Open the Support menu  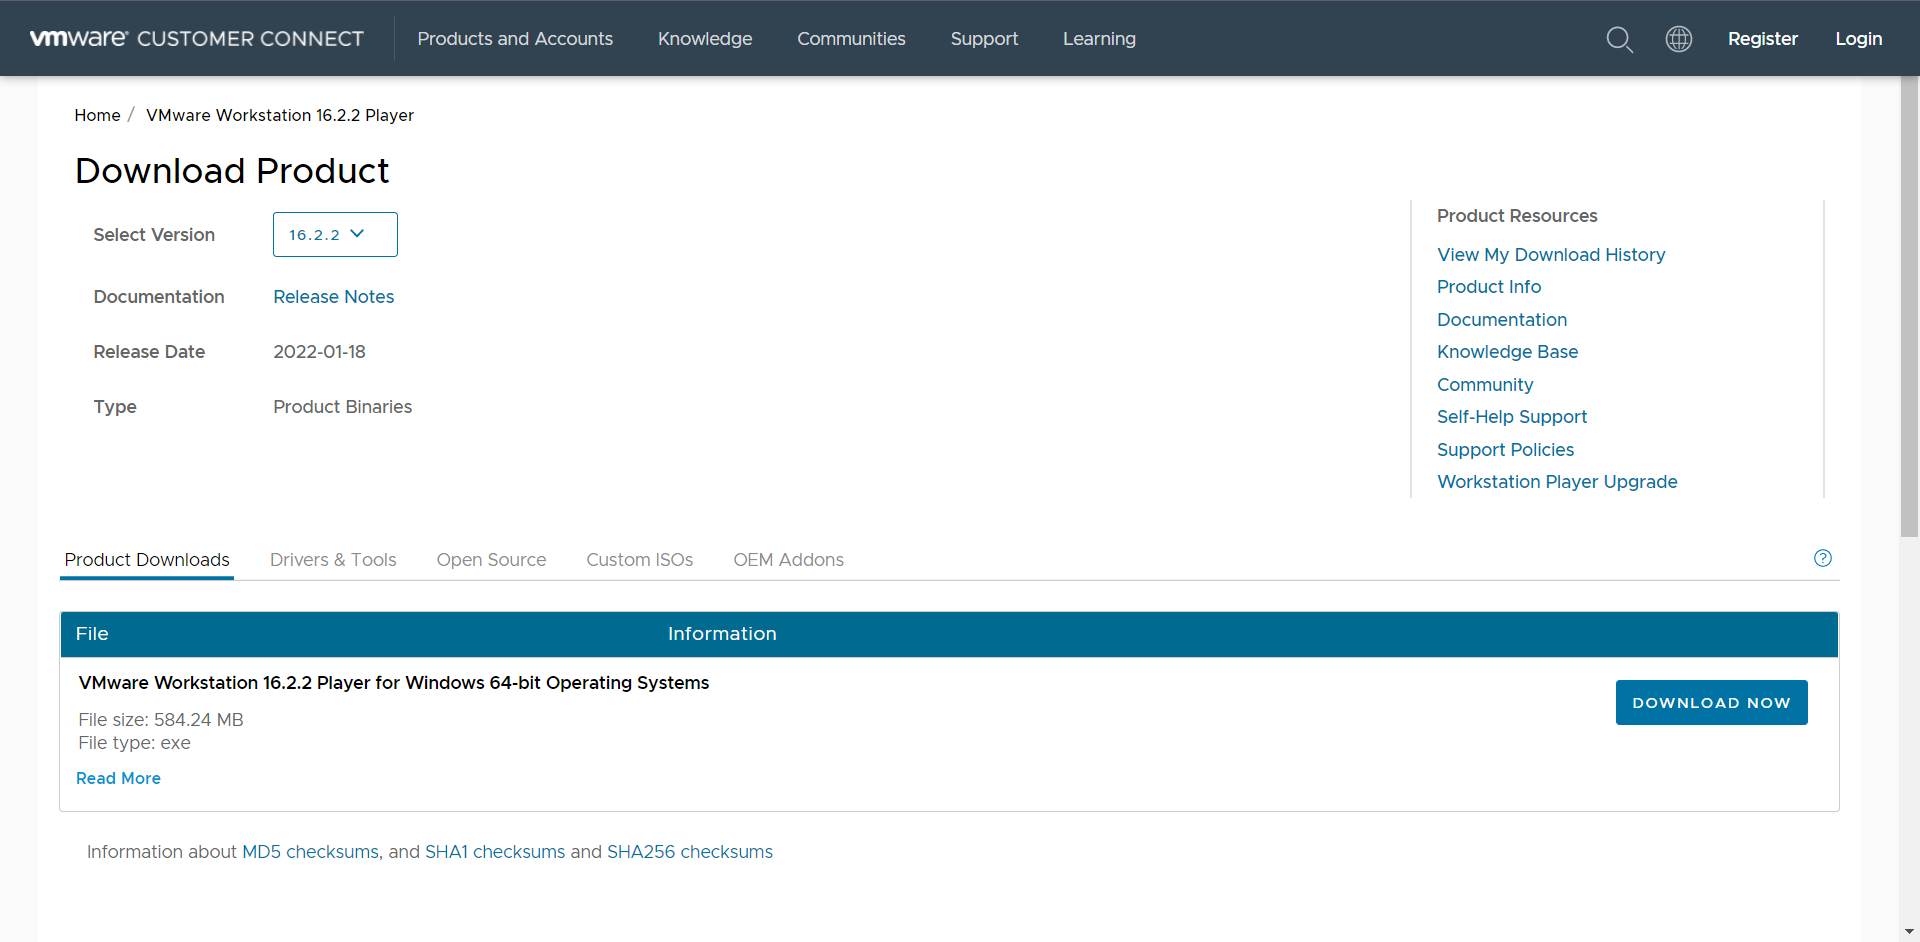tap(984, 39)
